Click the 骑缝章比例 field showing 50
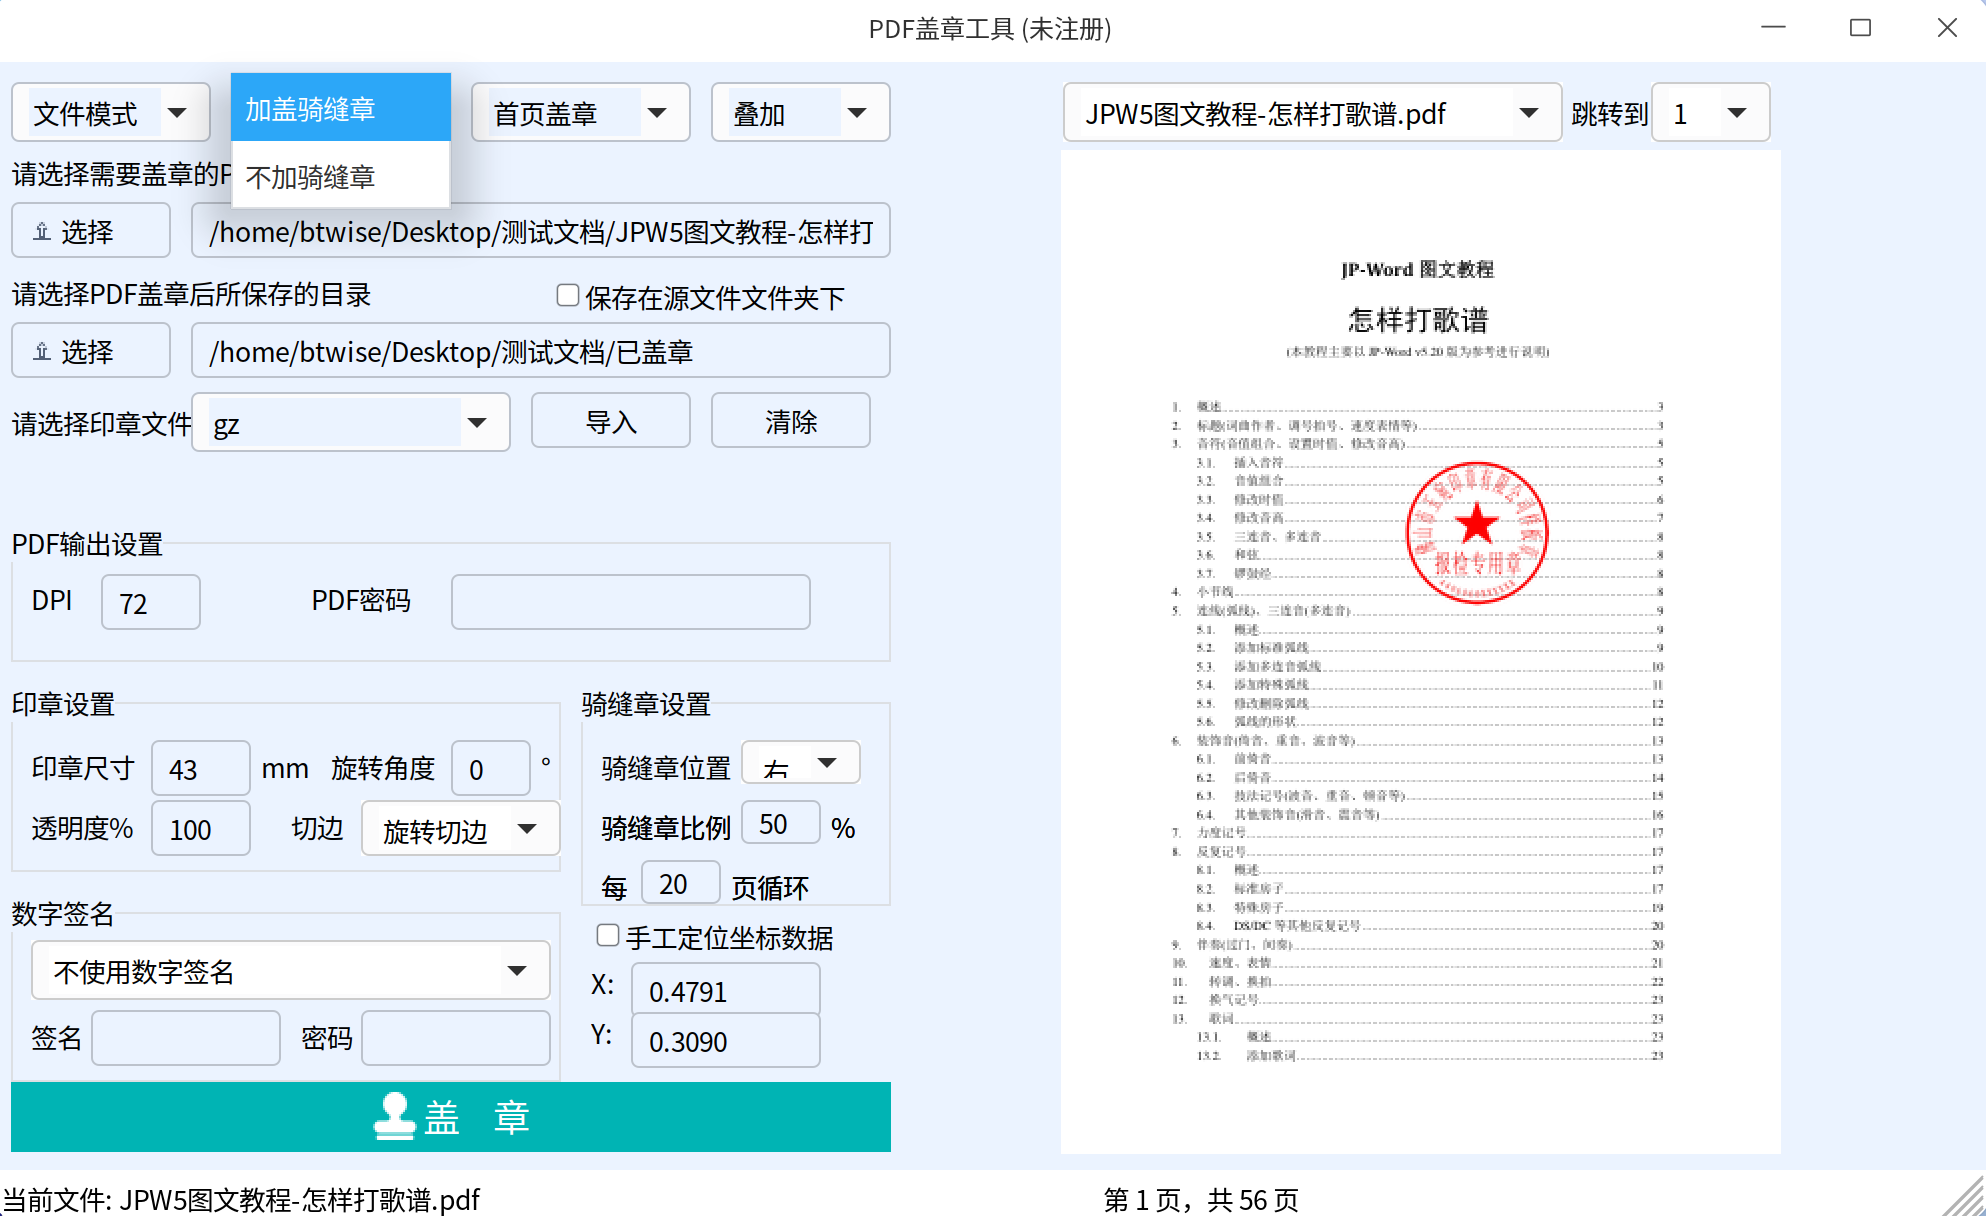1986x1216 pixels. click(x=781, y=823)
